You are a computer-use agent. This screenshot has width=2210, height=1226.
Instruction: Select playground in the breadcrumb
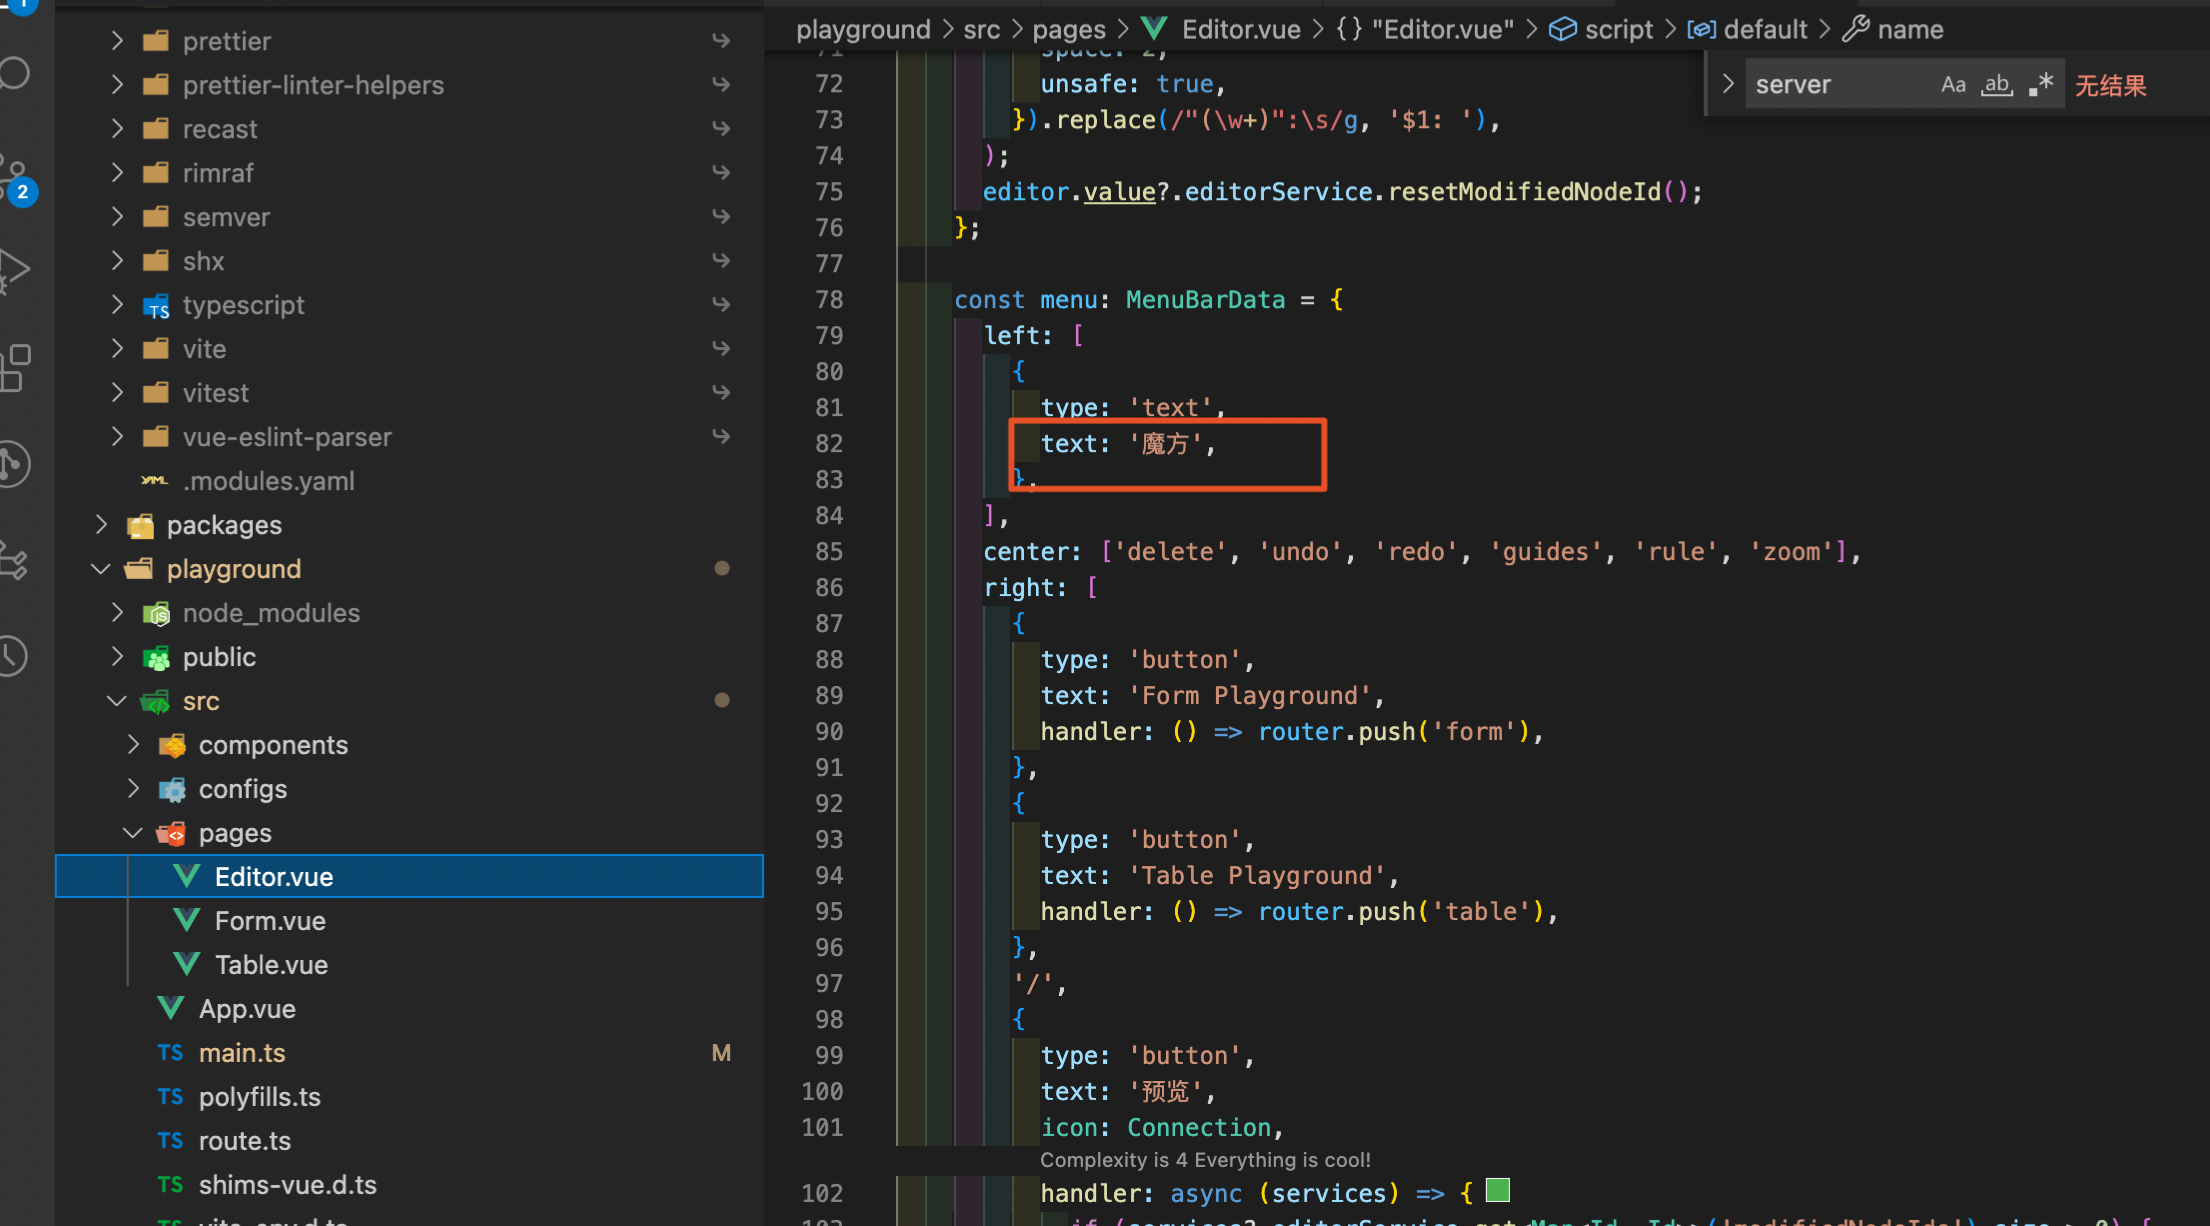pos(863,29)
